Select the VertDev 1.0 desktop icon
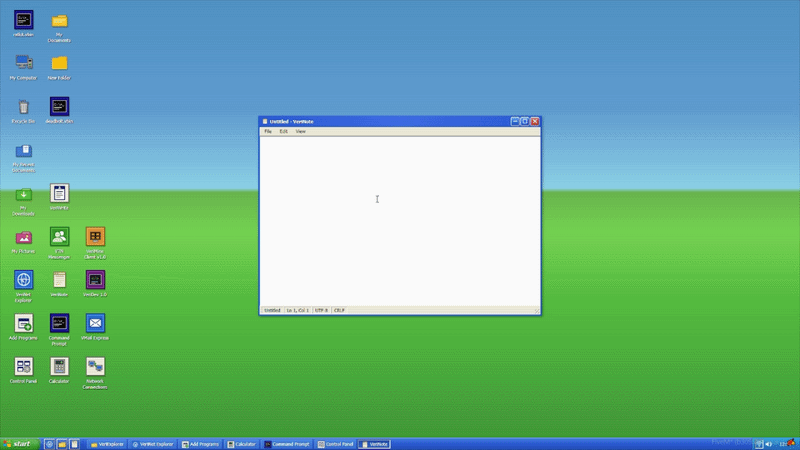The height and width of the screenshot is (450, 800). (x=95, y=284)
